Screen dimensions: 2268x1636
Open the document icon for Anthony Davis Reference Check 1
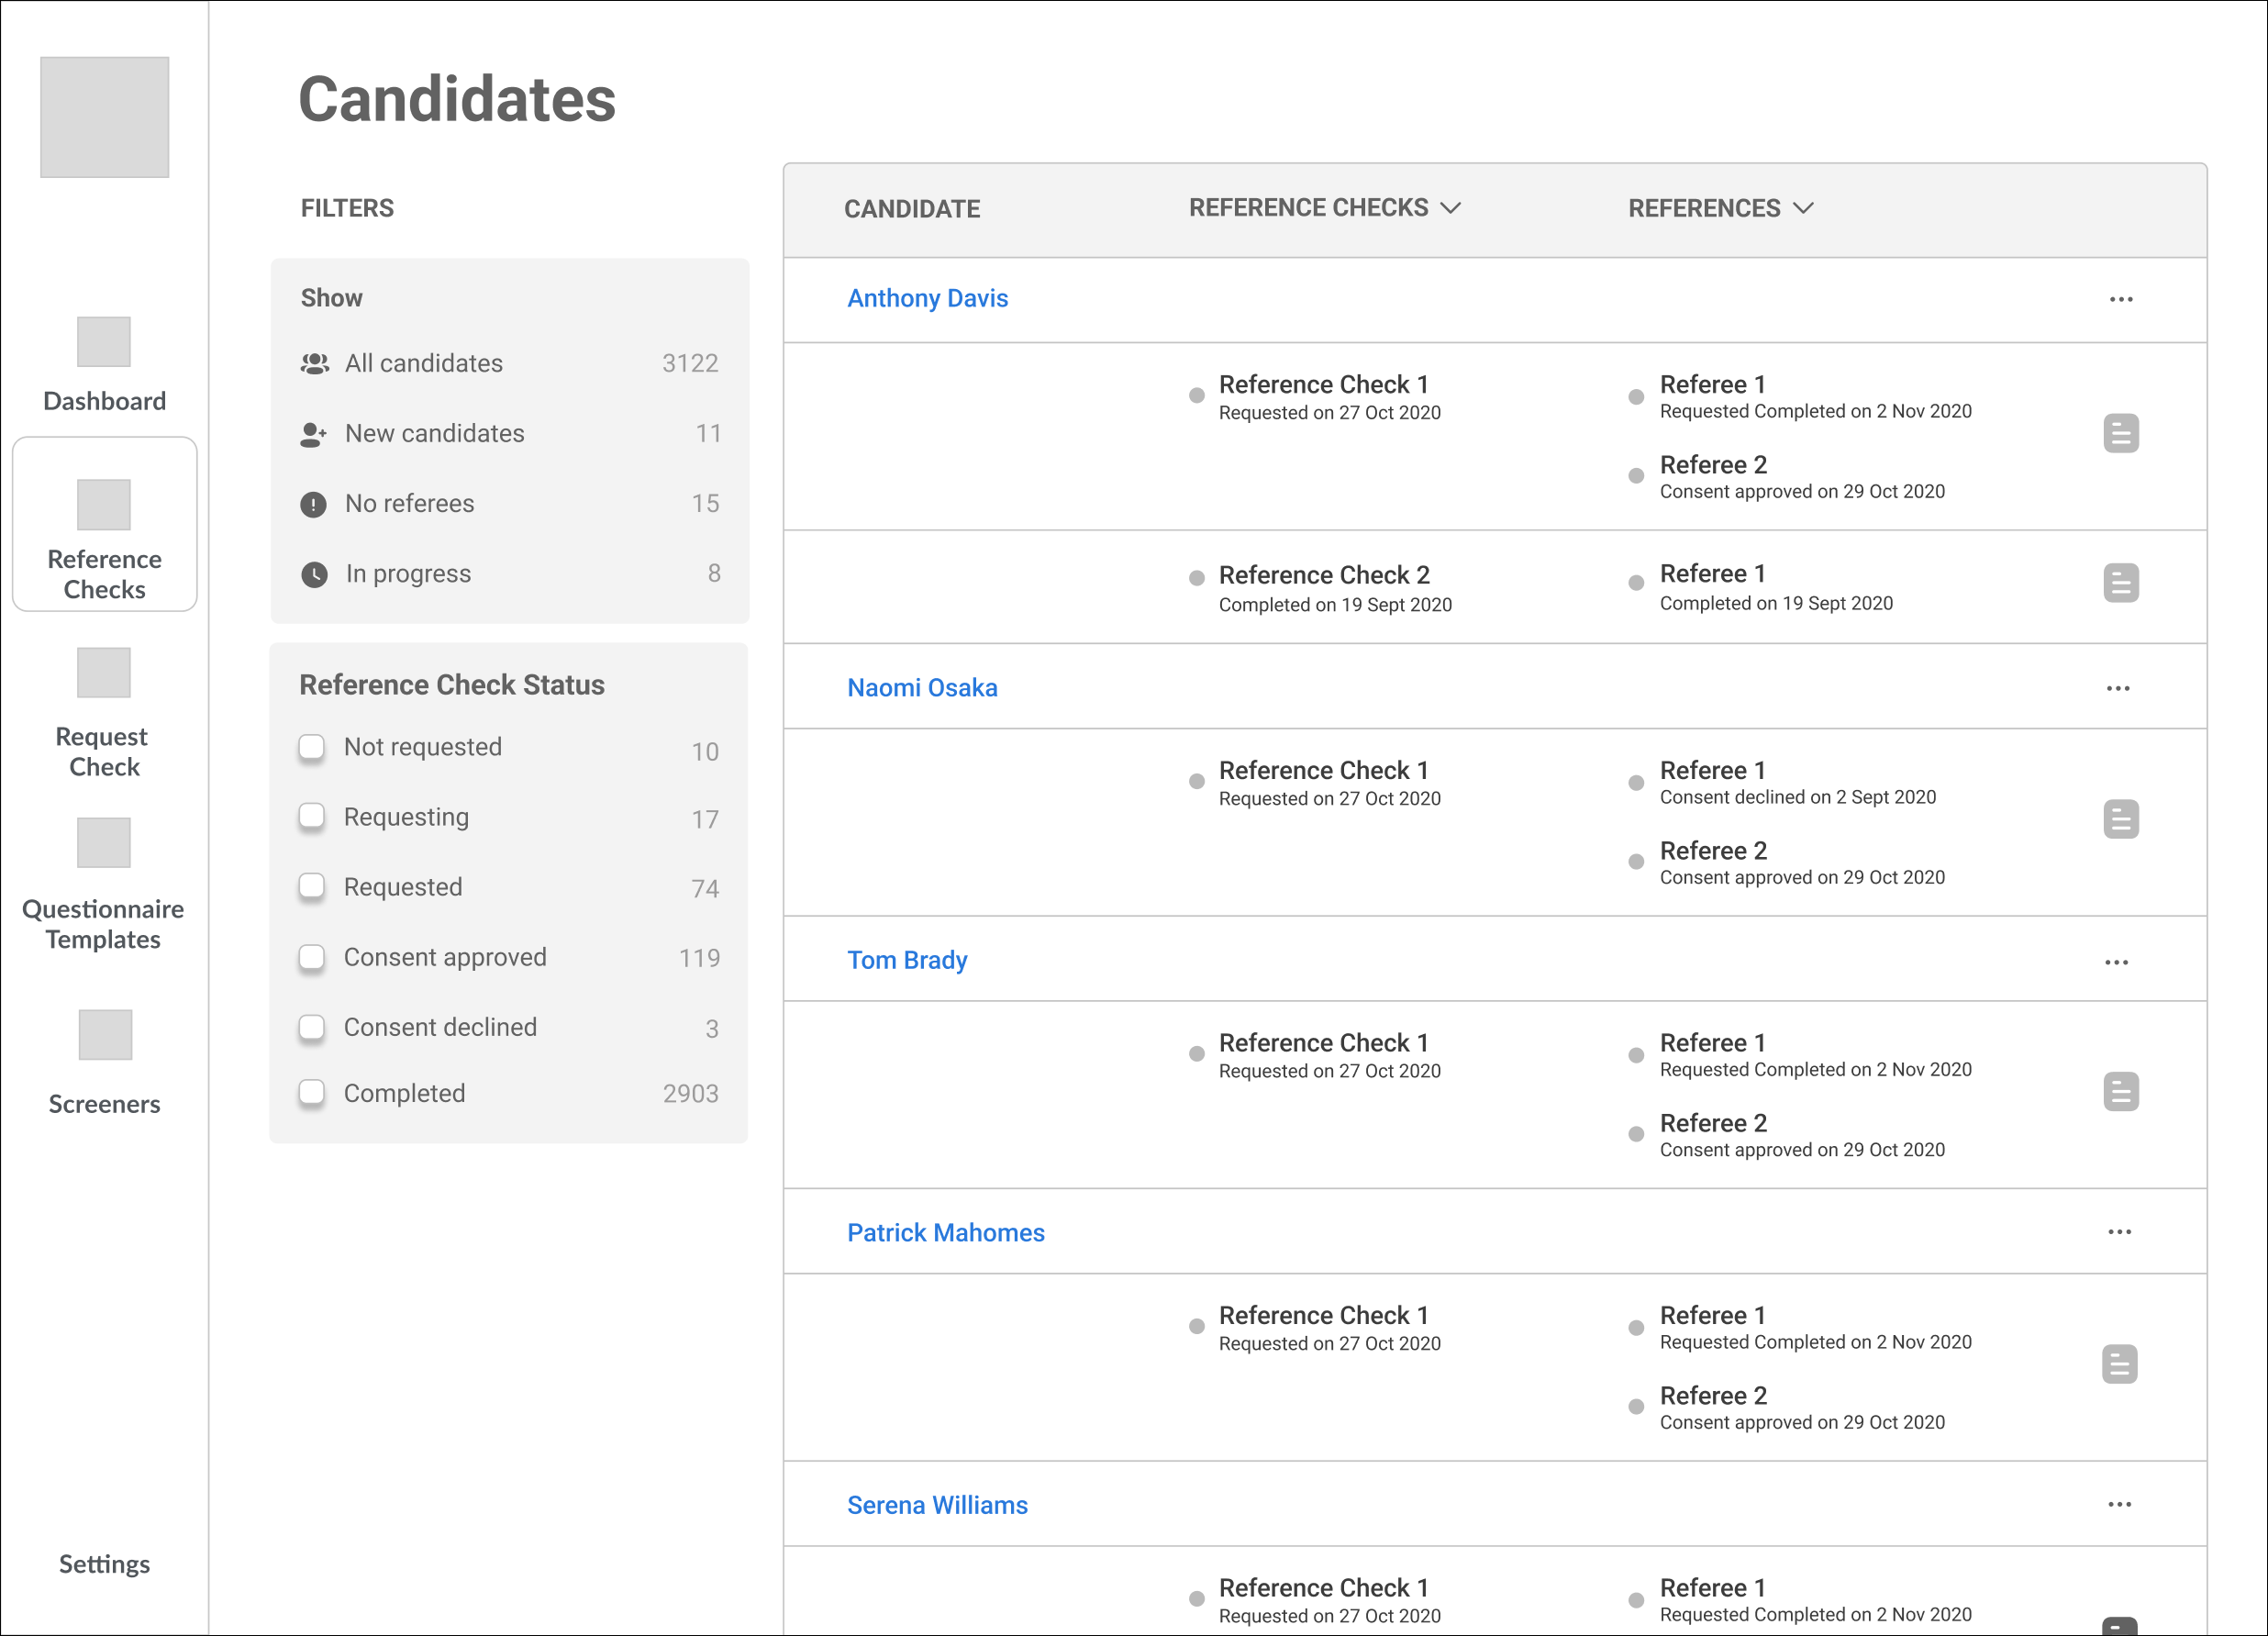click(x=2120, y=433)
